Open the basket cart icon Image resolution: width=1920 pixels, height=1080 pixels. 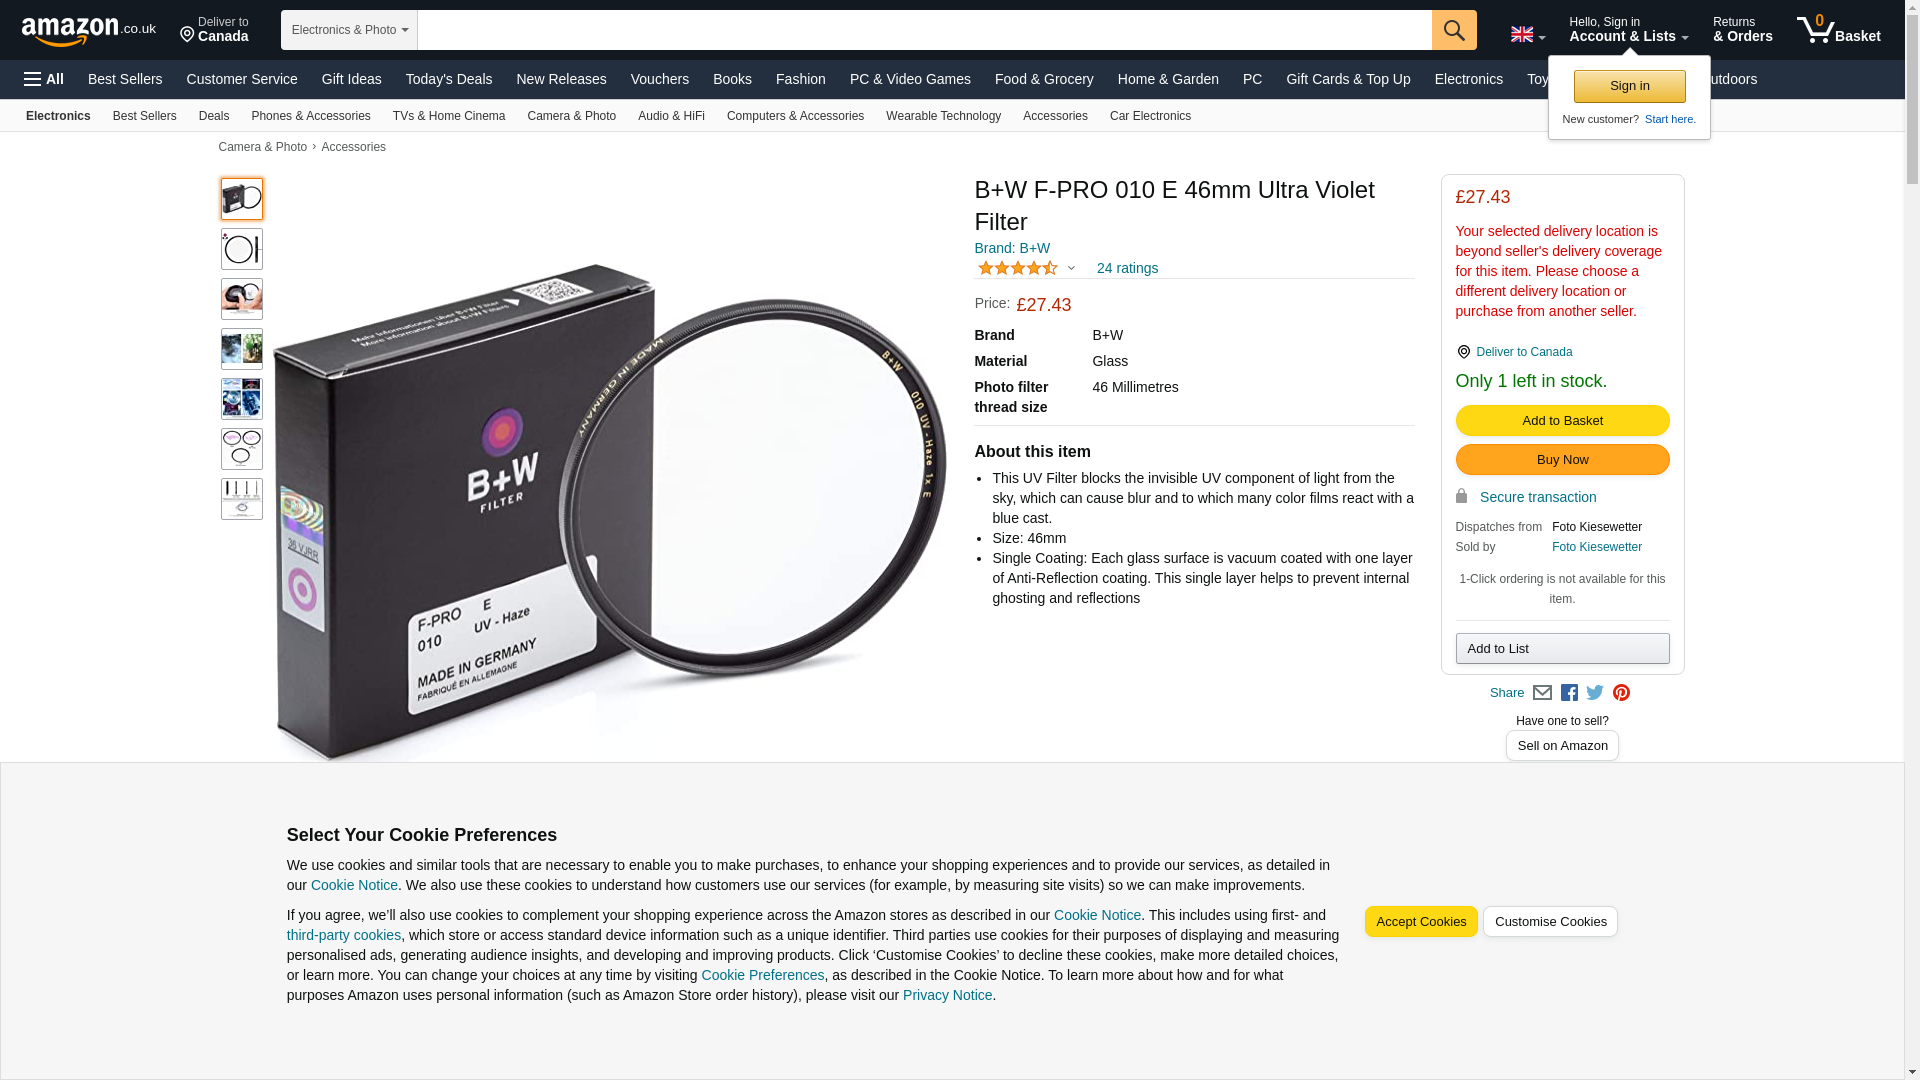click(1838, 30)
